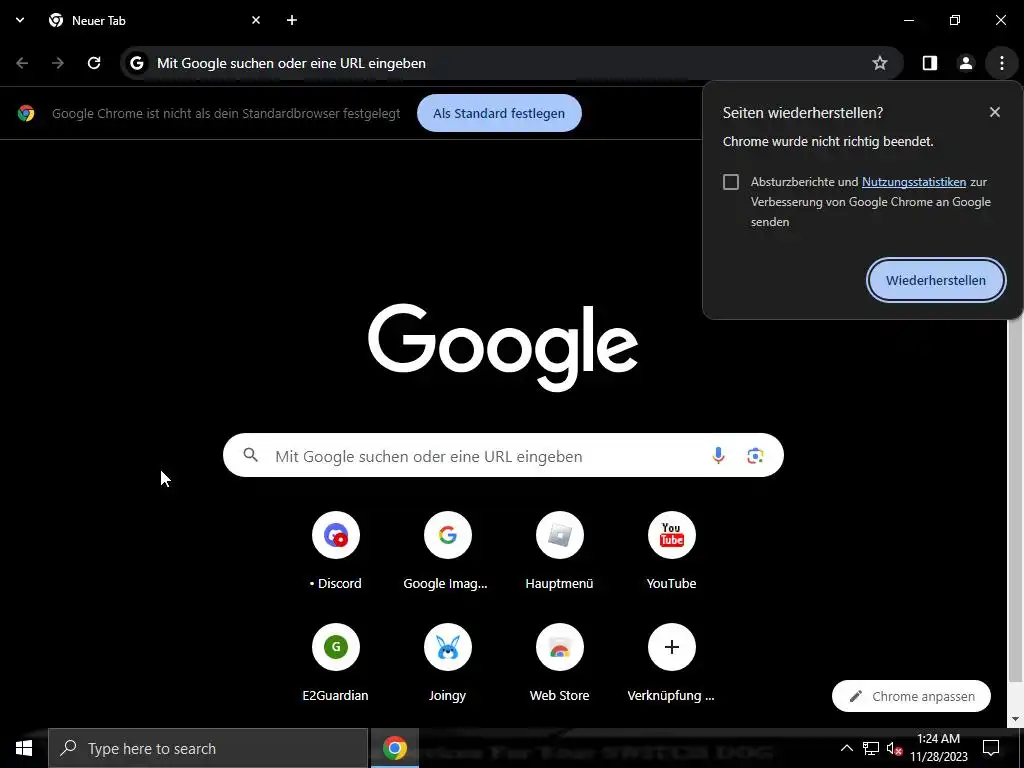Open the side panel
This screenshot has width=1024, height=768.
(929, 63)
